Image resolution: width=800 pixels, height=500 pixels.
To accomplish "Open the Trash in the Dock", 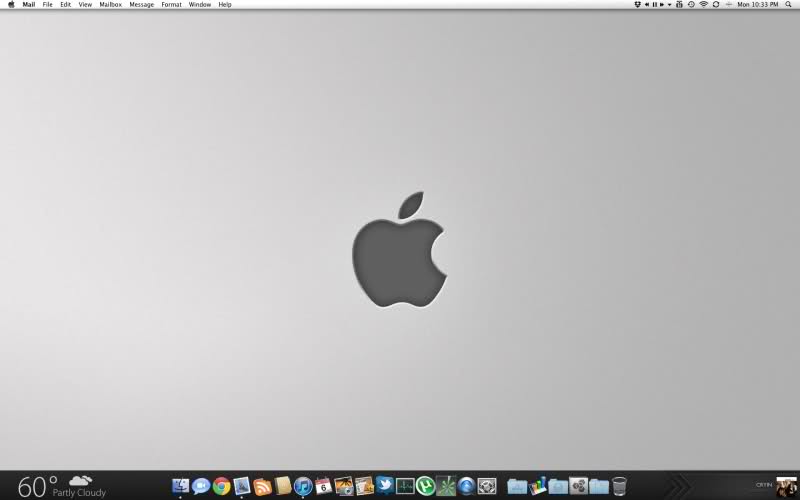I will [619, 486].
